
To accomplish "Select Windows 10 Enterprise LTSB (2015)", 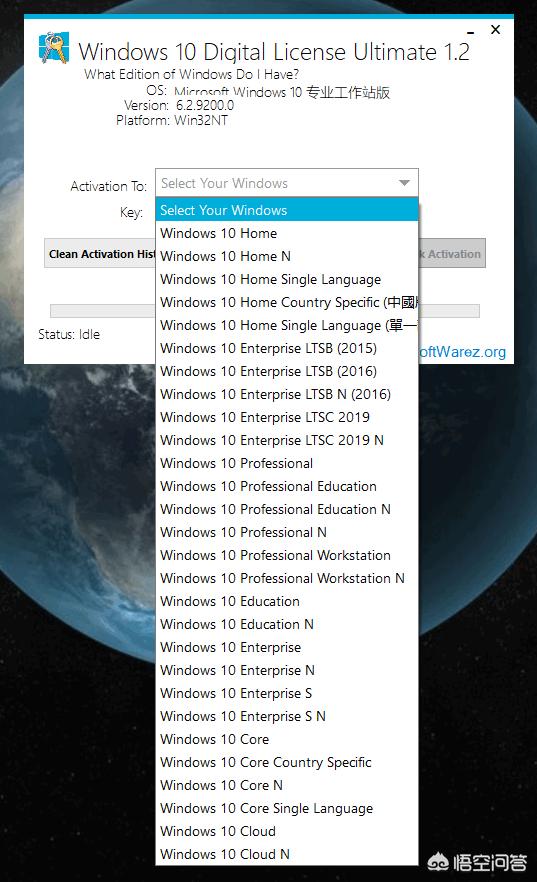I will click(287, 348).
